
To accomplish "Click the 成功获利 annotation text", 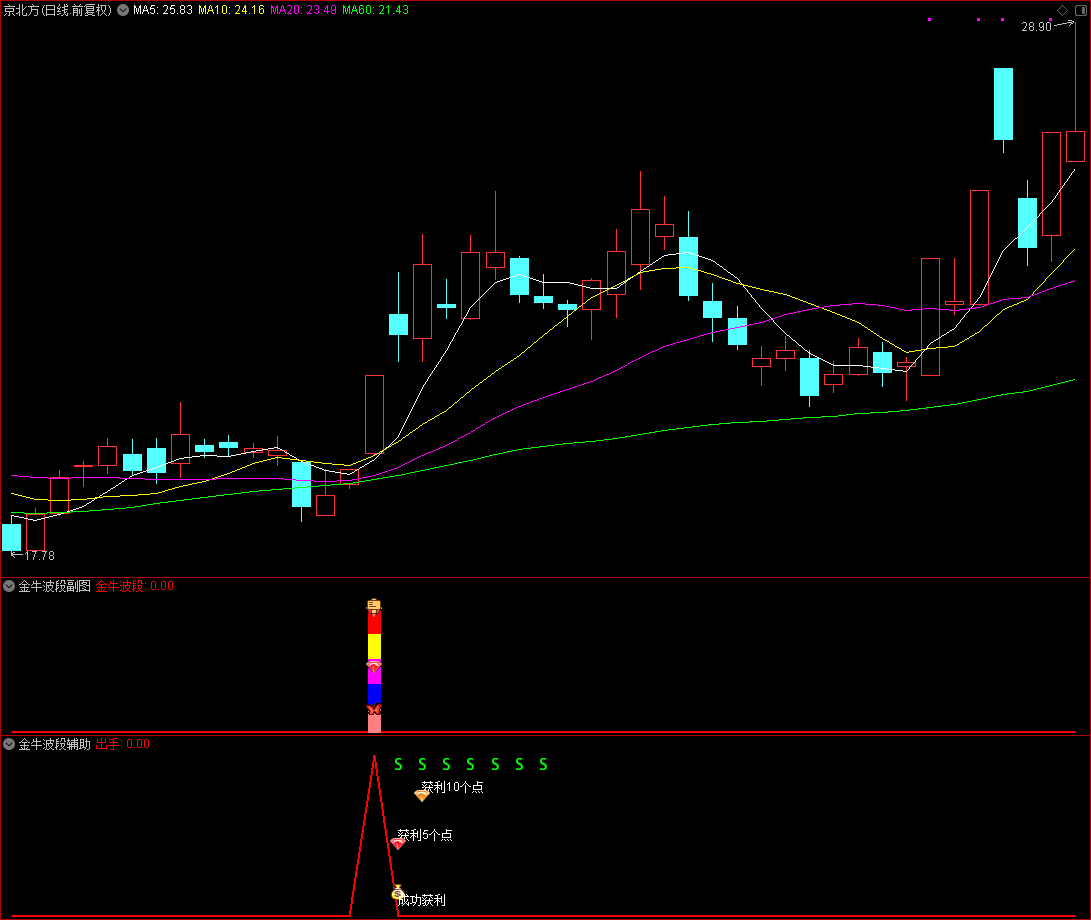I will coord(422,901).
